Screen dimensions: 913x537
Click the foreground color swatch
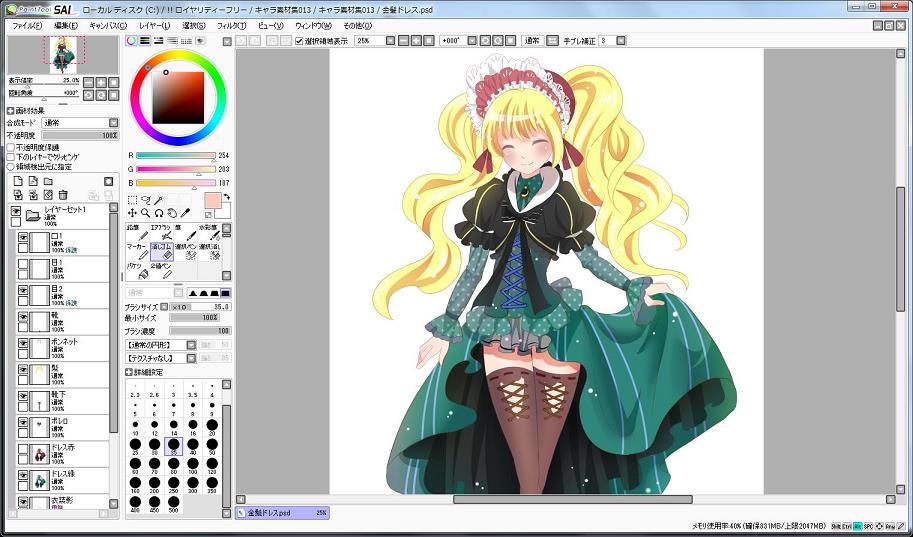coord(212,201)
